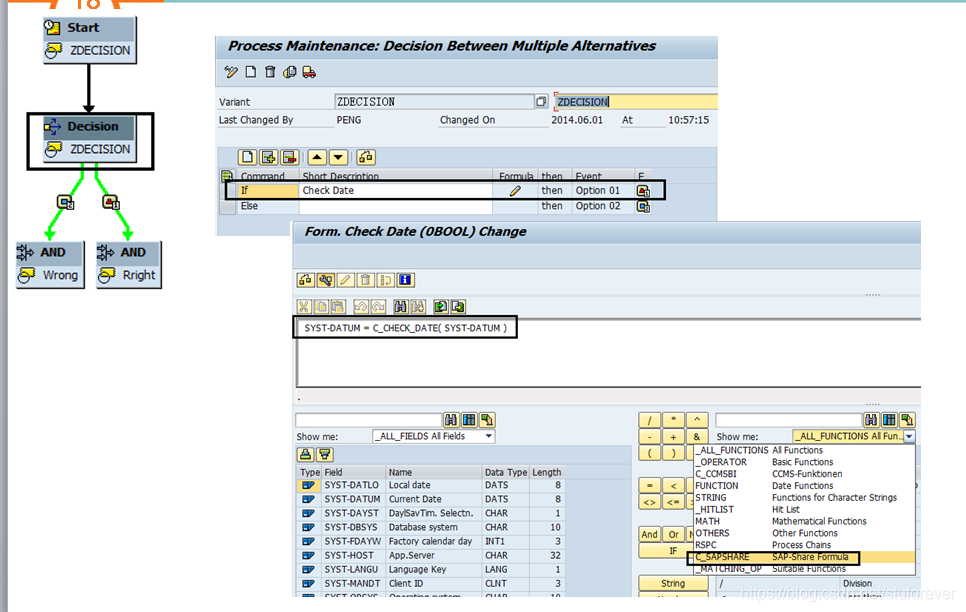Screen dimensions: 966x612
Task: Click the sort ascending icon above field list
Action: 305,455
